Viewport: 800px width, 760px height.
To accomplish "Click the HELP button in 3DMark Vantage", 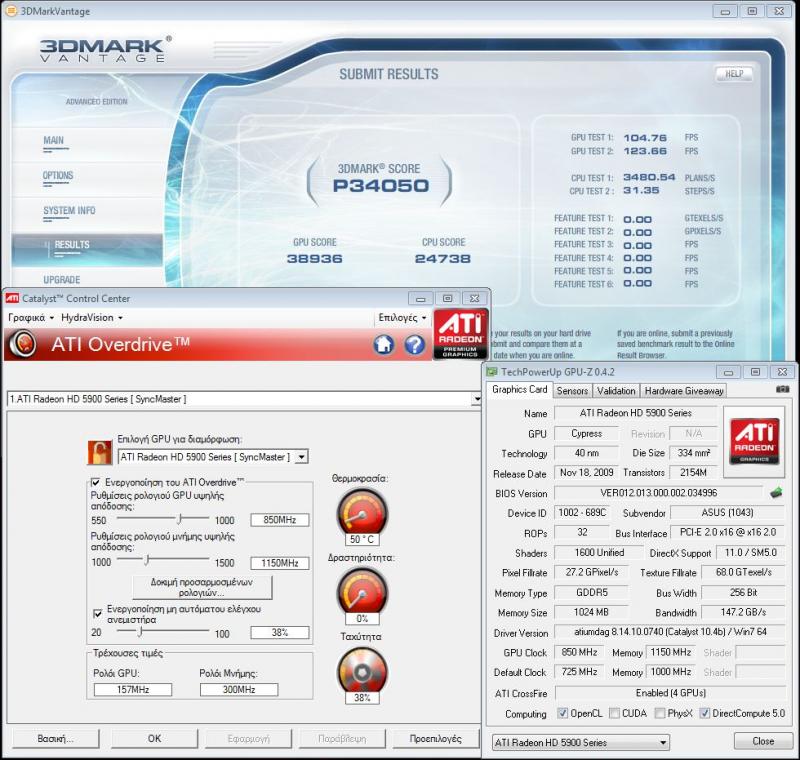I will pos(734,73).
